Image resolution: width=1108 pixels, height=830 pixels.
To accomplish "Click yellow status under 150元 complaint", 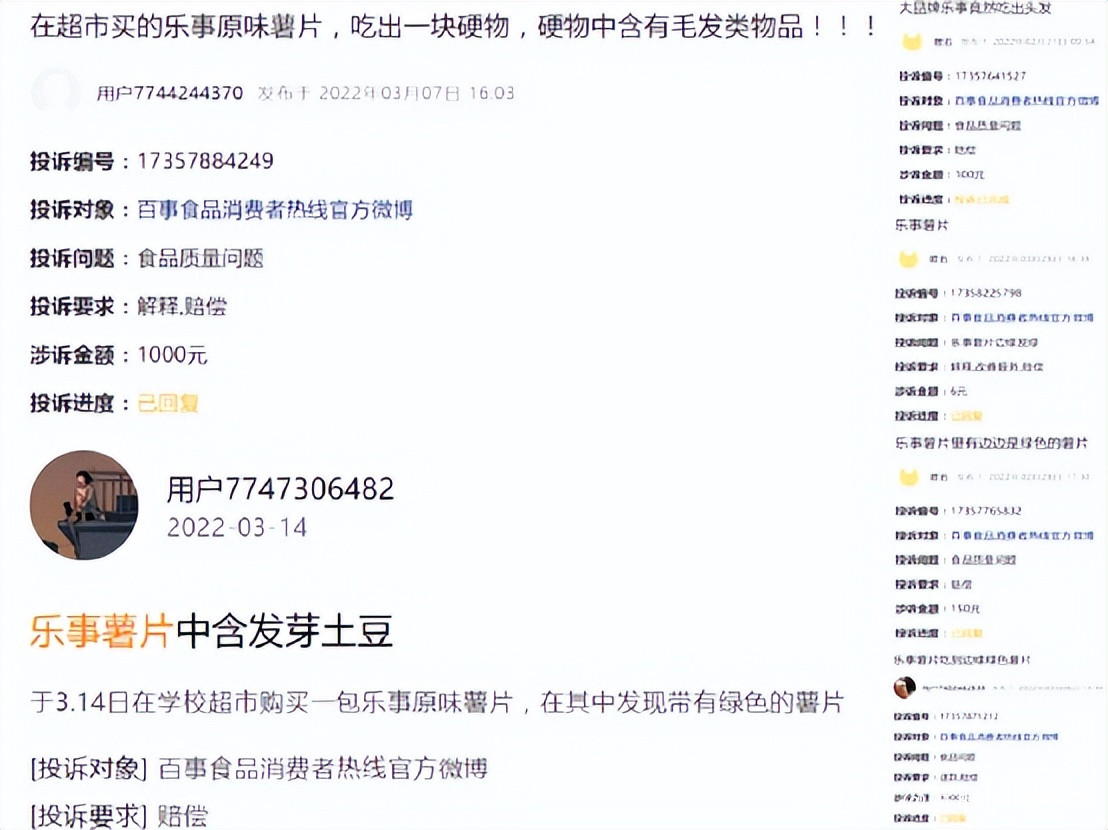I will coord(967,633).
